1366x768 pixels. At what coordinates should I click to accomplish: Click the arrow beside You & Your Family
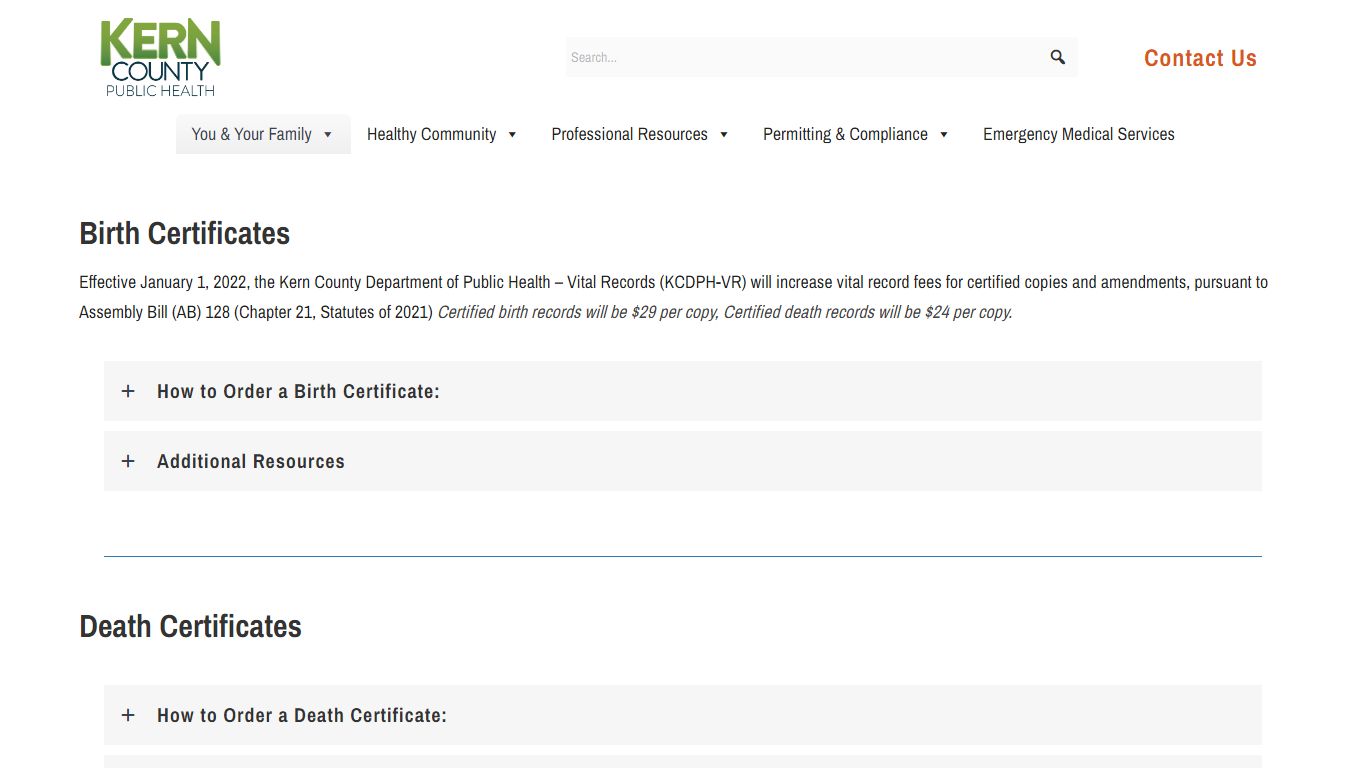327,135
